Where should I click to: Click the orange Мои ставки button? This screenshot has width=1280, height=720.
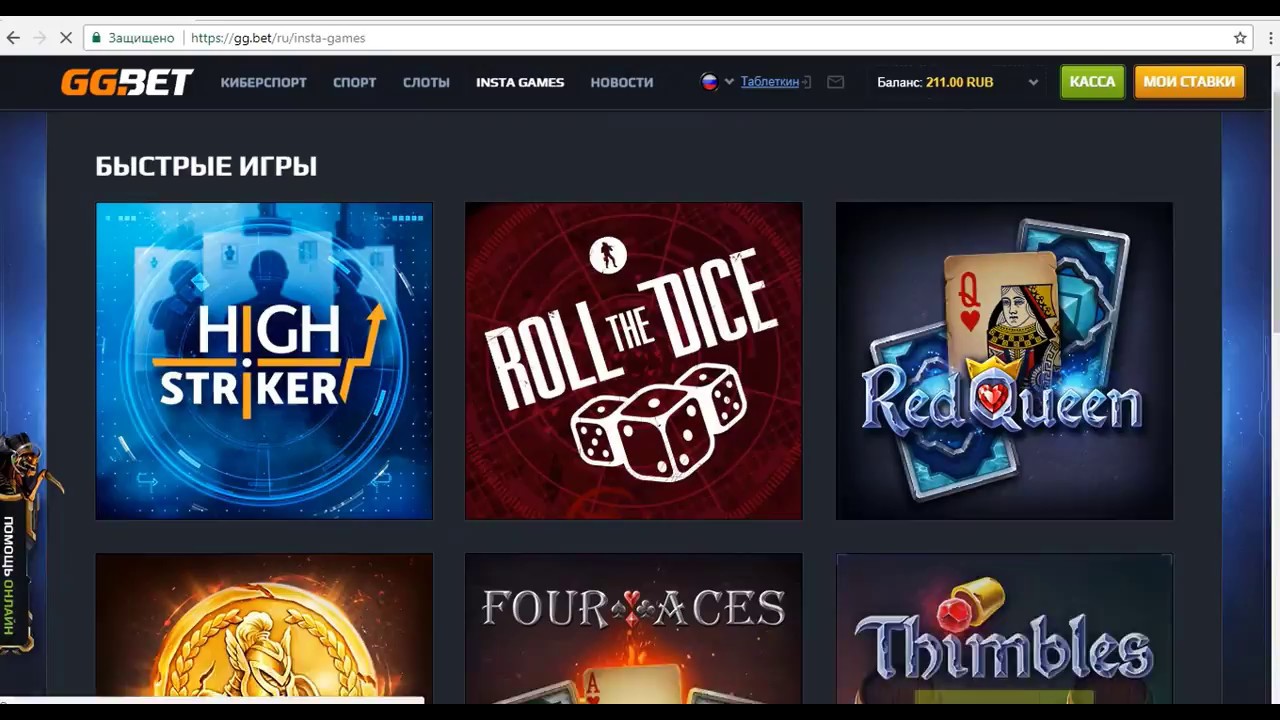(1189, 82)
